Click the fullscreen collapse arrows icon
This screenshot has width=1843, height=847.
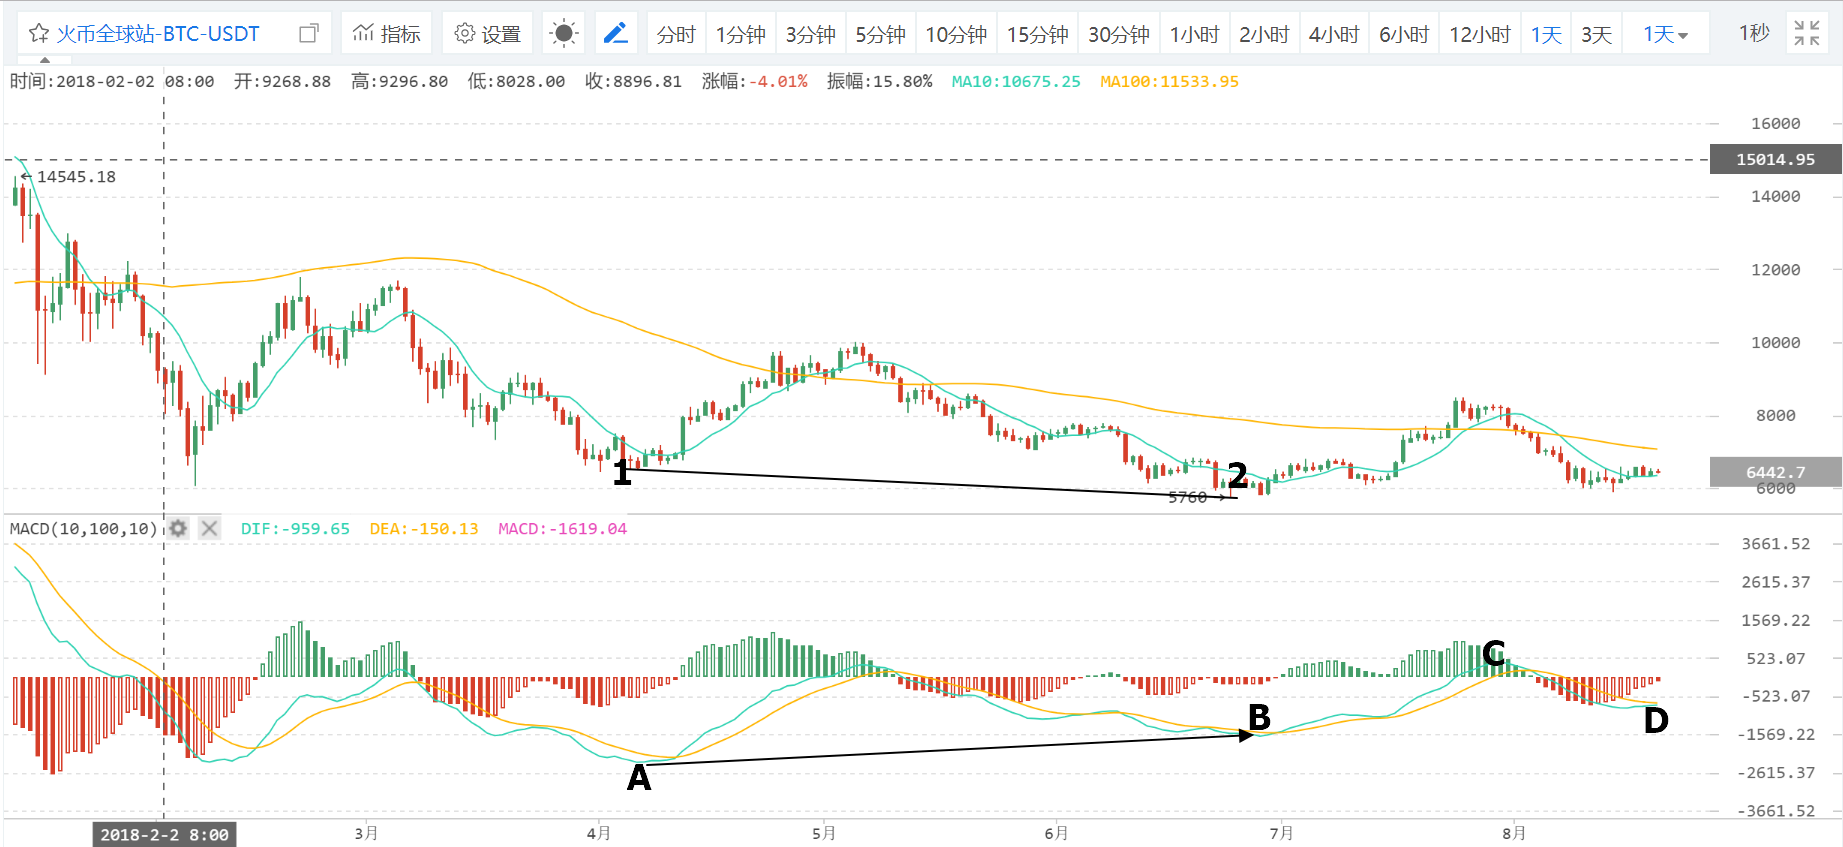pyautogui.click(x=1806, y=34)
